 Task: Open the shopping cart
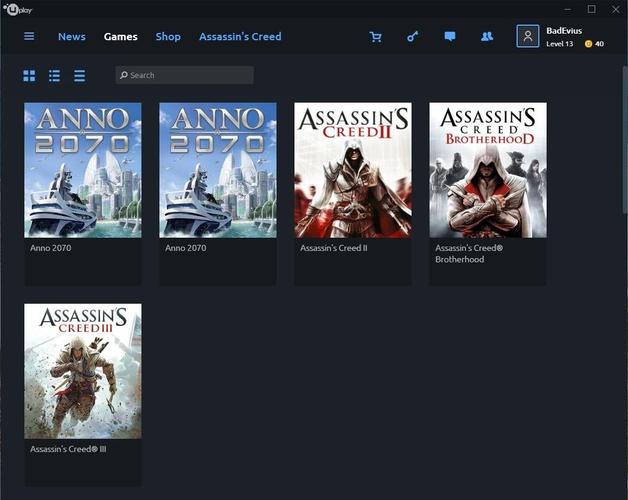click(x=375, y=37)
